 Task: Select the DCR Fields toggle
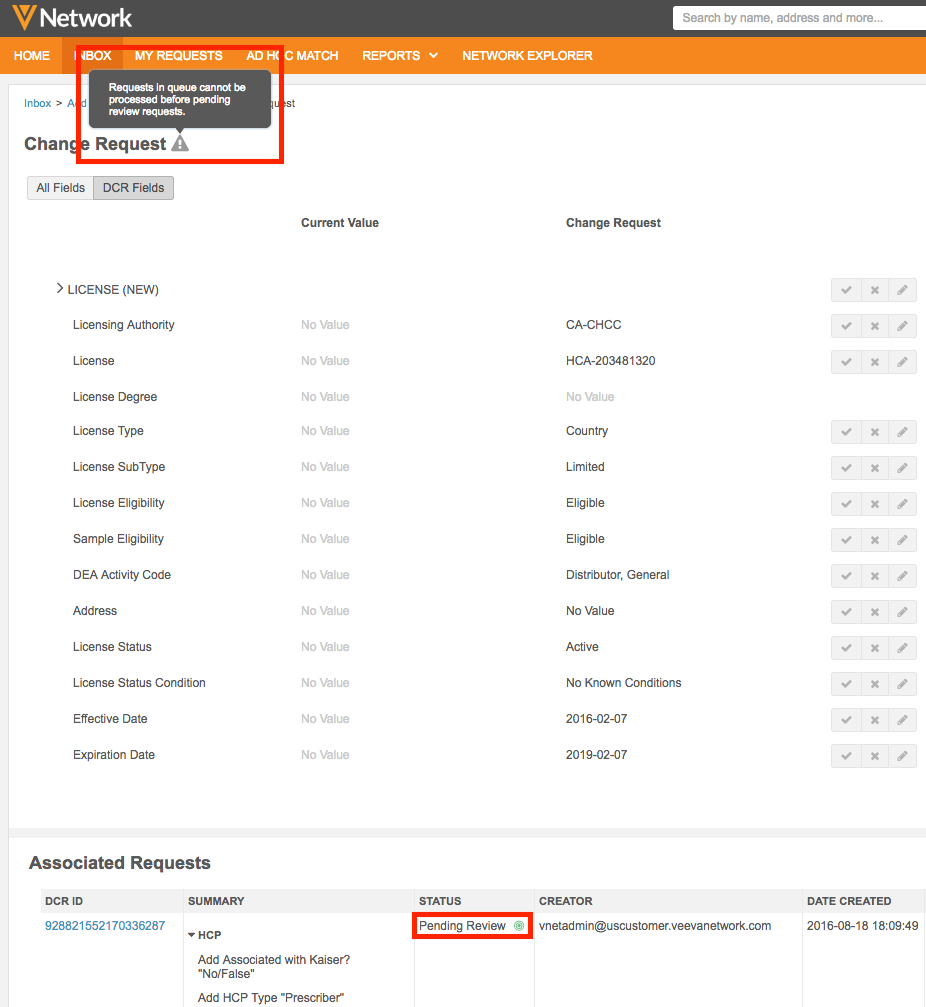(x=133, y=188)
